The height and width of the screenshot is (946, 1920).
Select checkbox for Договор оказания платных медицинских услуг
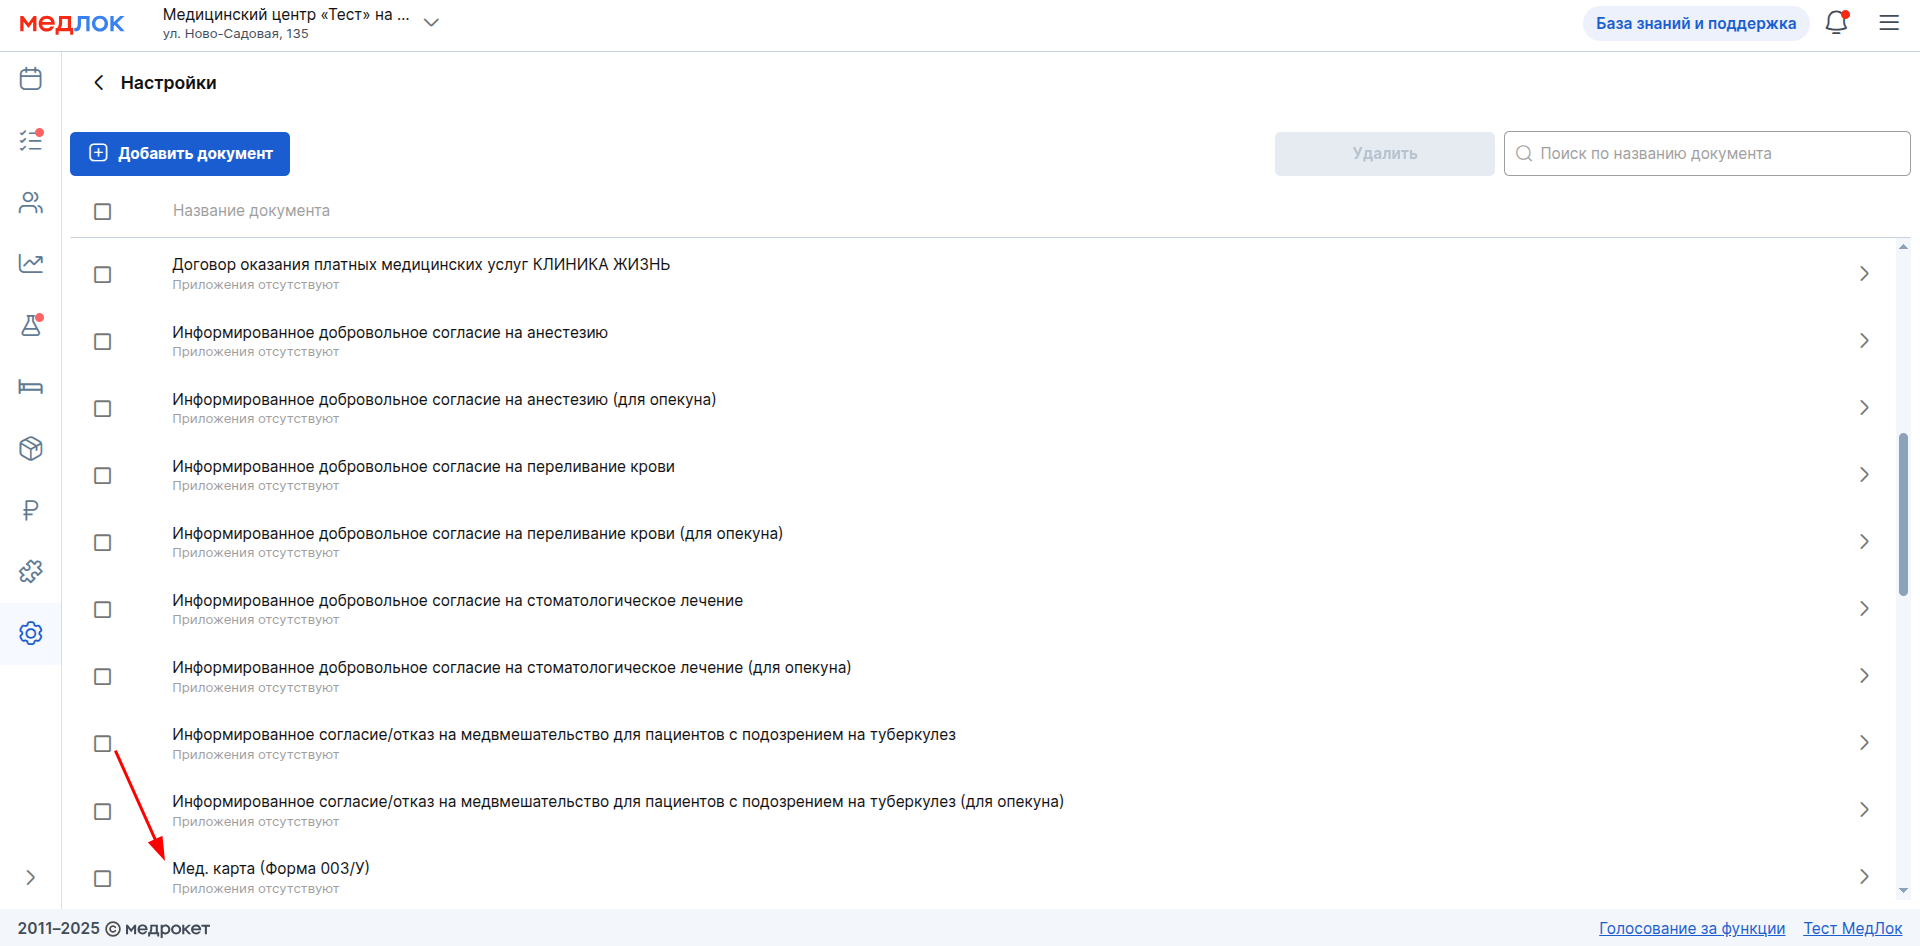[102, 274]
